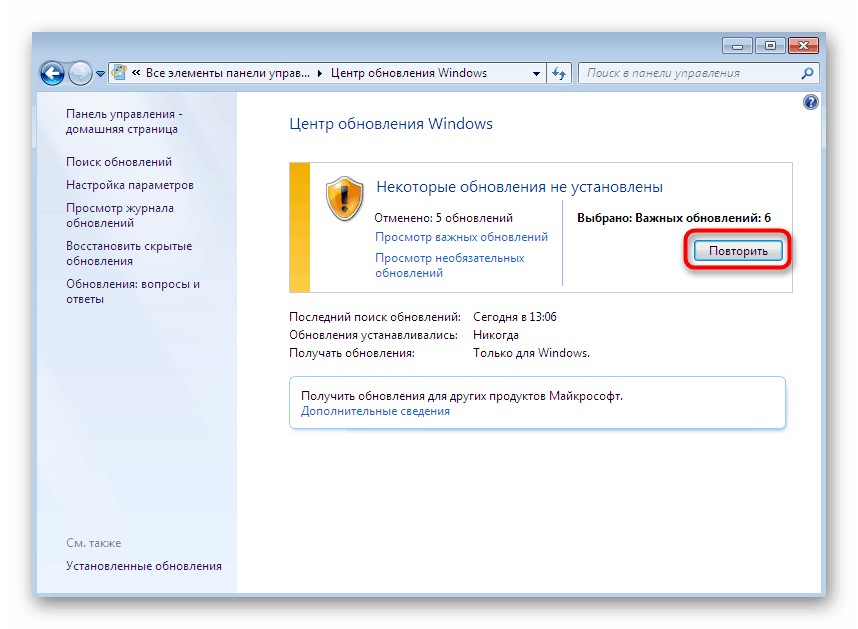
Task: Click text Выбрано: Важных обновлений: 6
Action: point(674,218)
